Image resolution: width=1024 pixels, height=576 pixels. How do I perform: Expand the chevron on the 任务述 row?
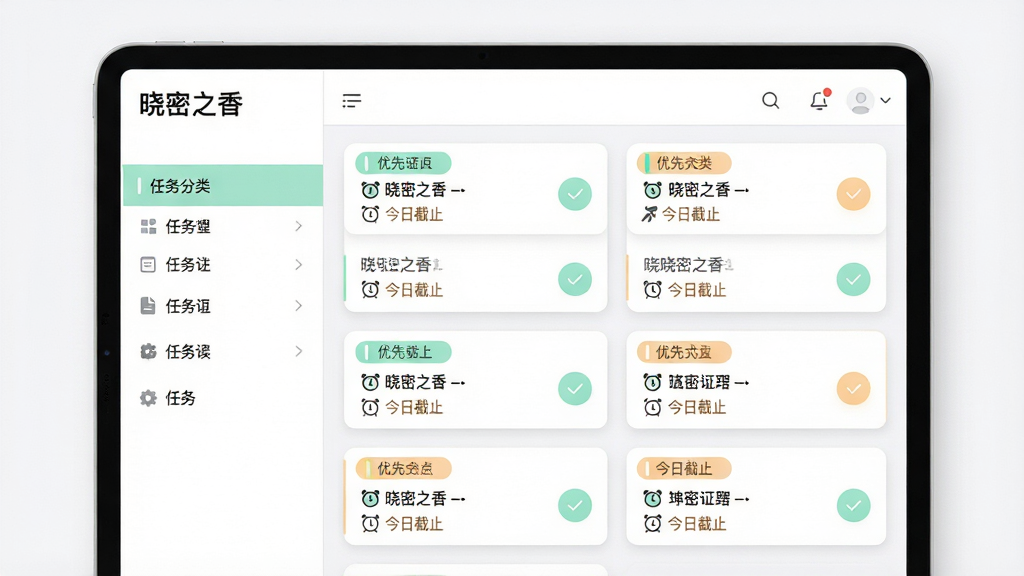tap(298, 264)
